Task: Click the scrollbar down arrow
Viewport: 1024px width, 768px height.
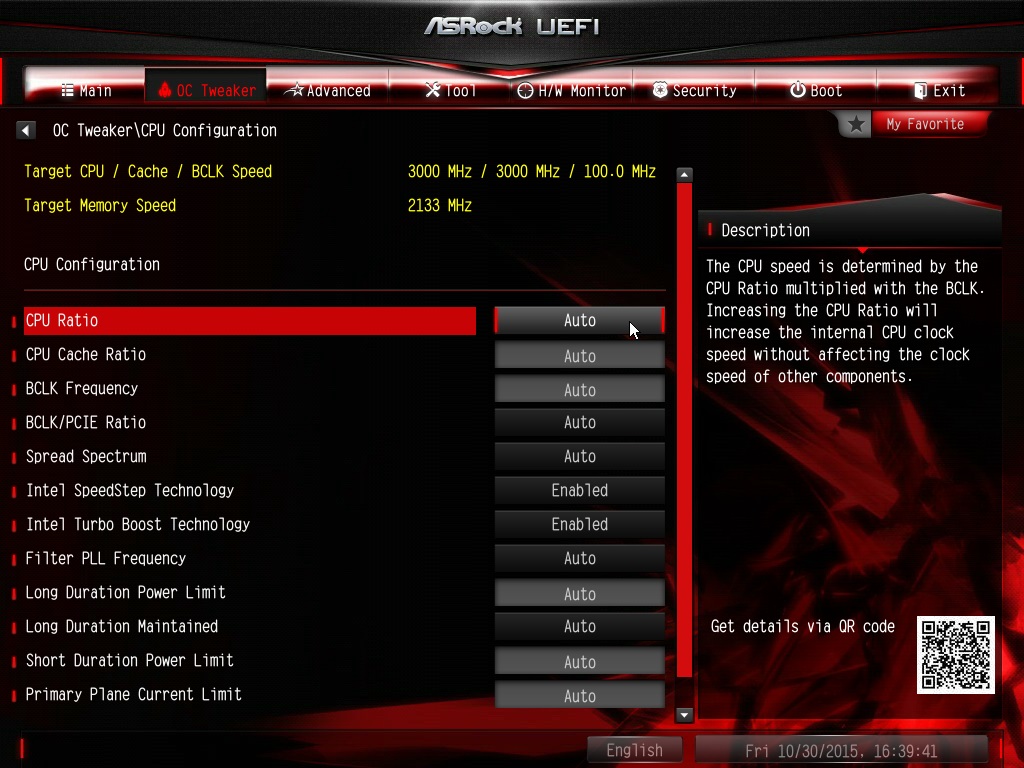Action: 684,714
